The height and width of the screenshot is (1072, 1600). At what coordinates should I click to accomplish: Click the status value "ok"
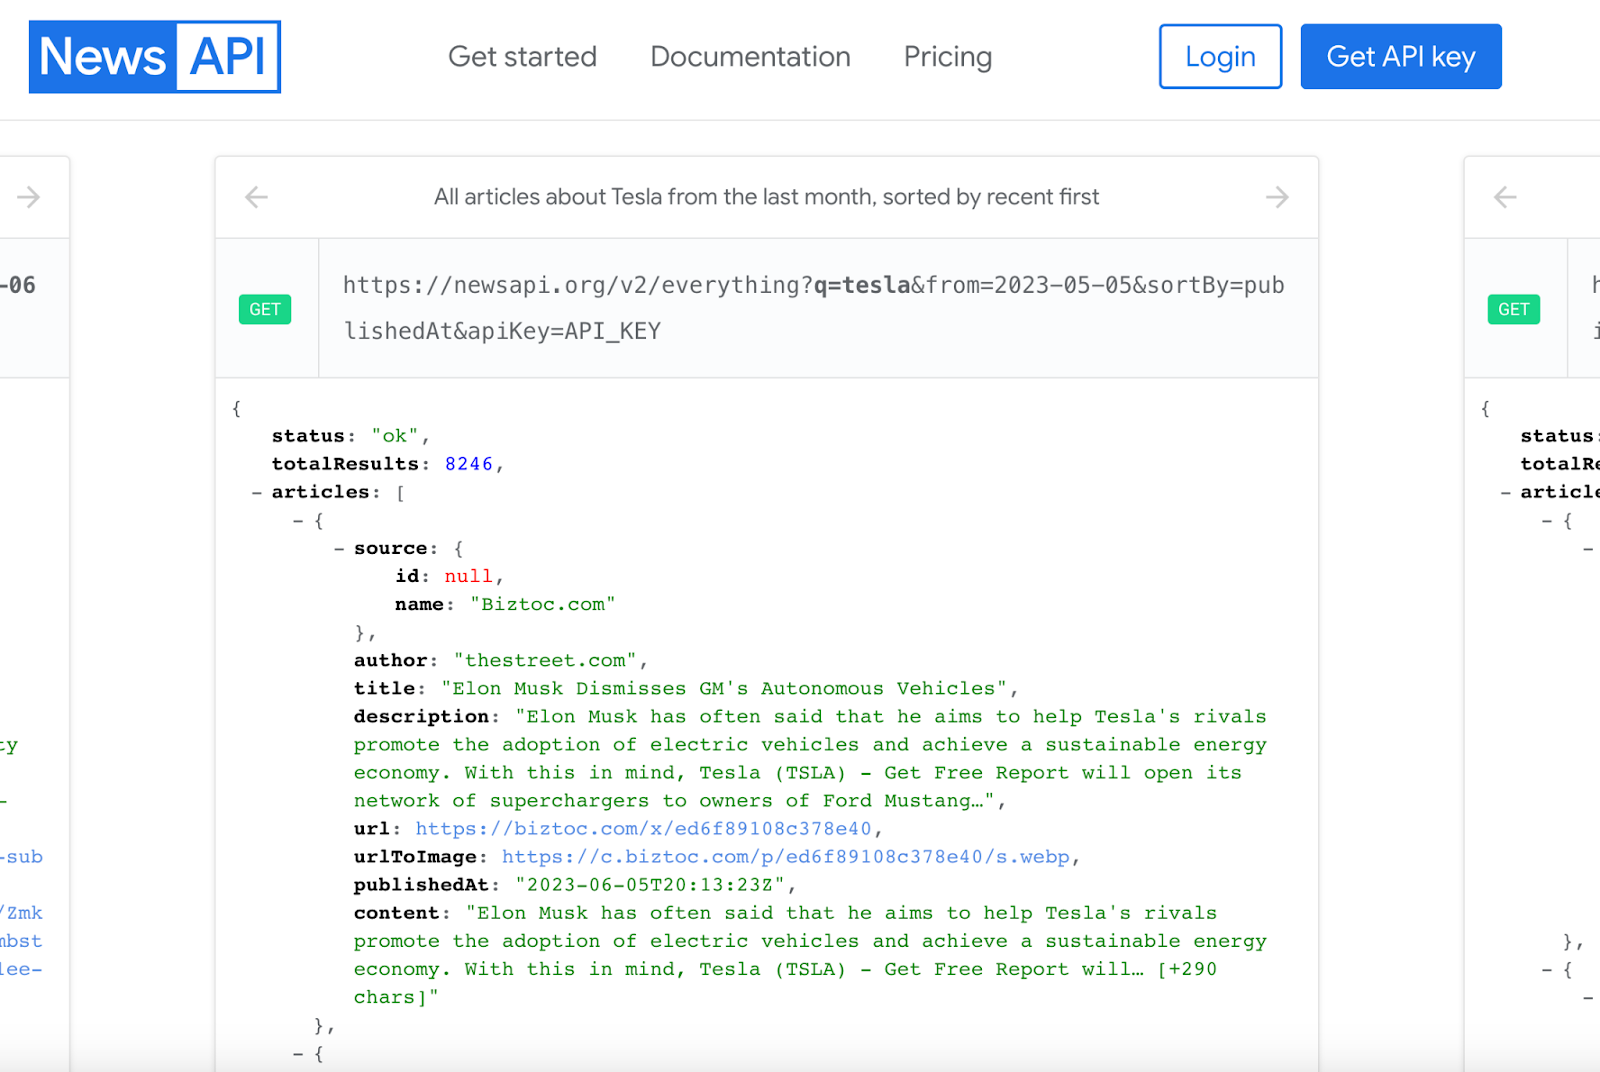point(395,436)
